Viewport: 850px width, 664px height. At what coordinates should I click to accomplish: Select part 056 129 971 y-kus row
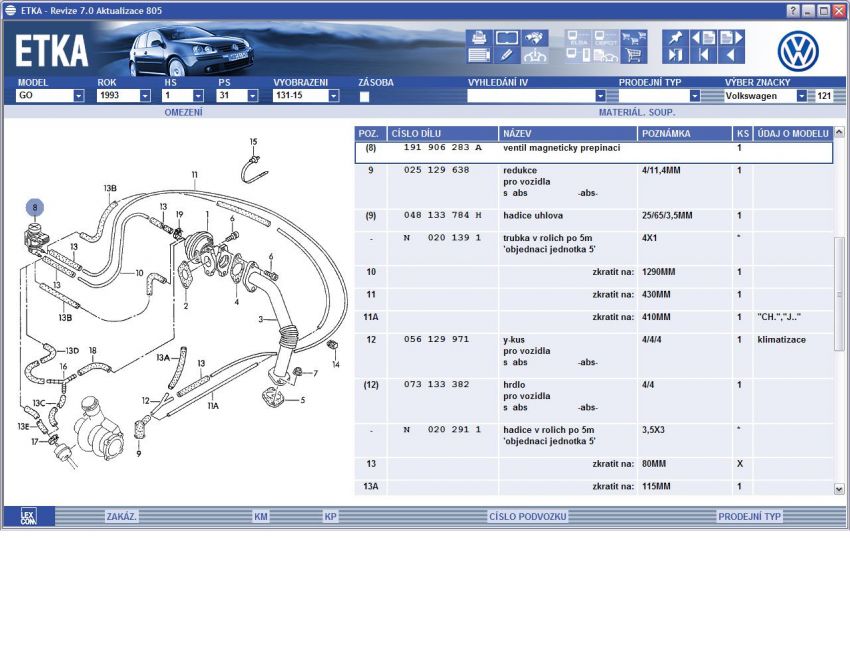pos(594,356)
